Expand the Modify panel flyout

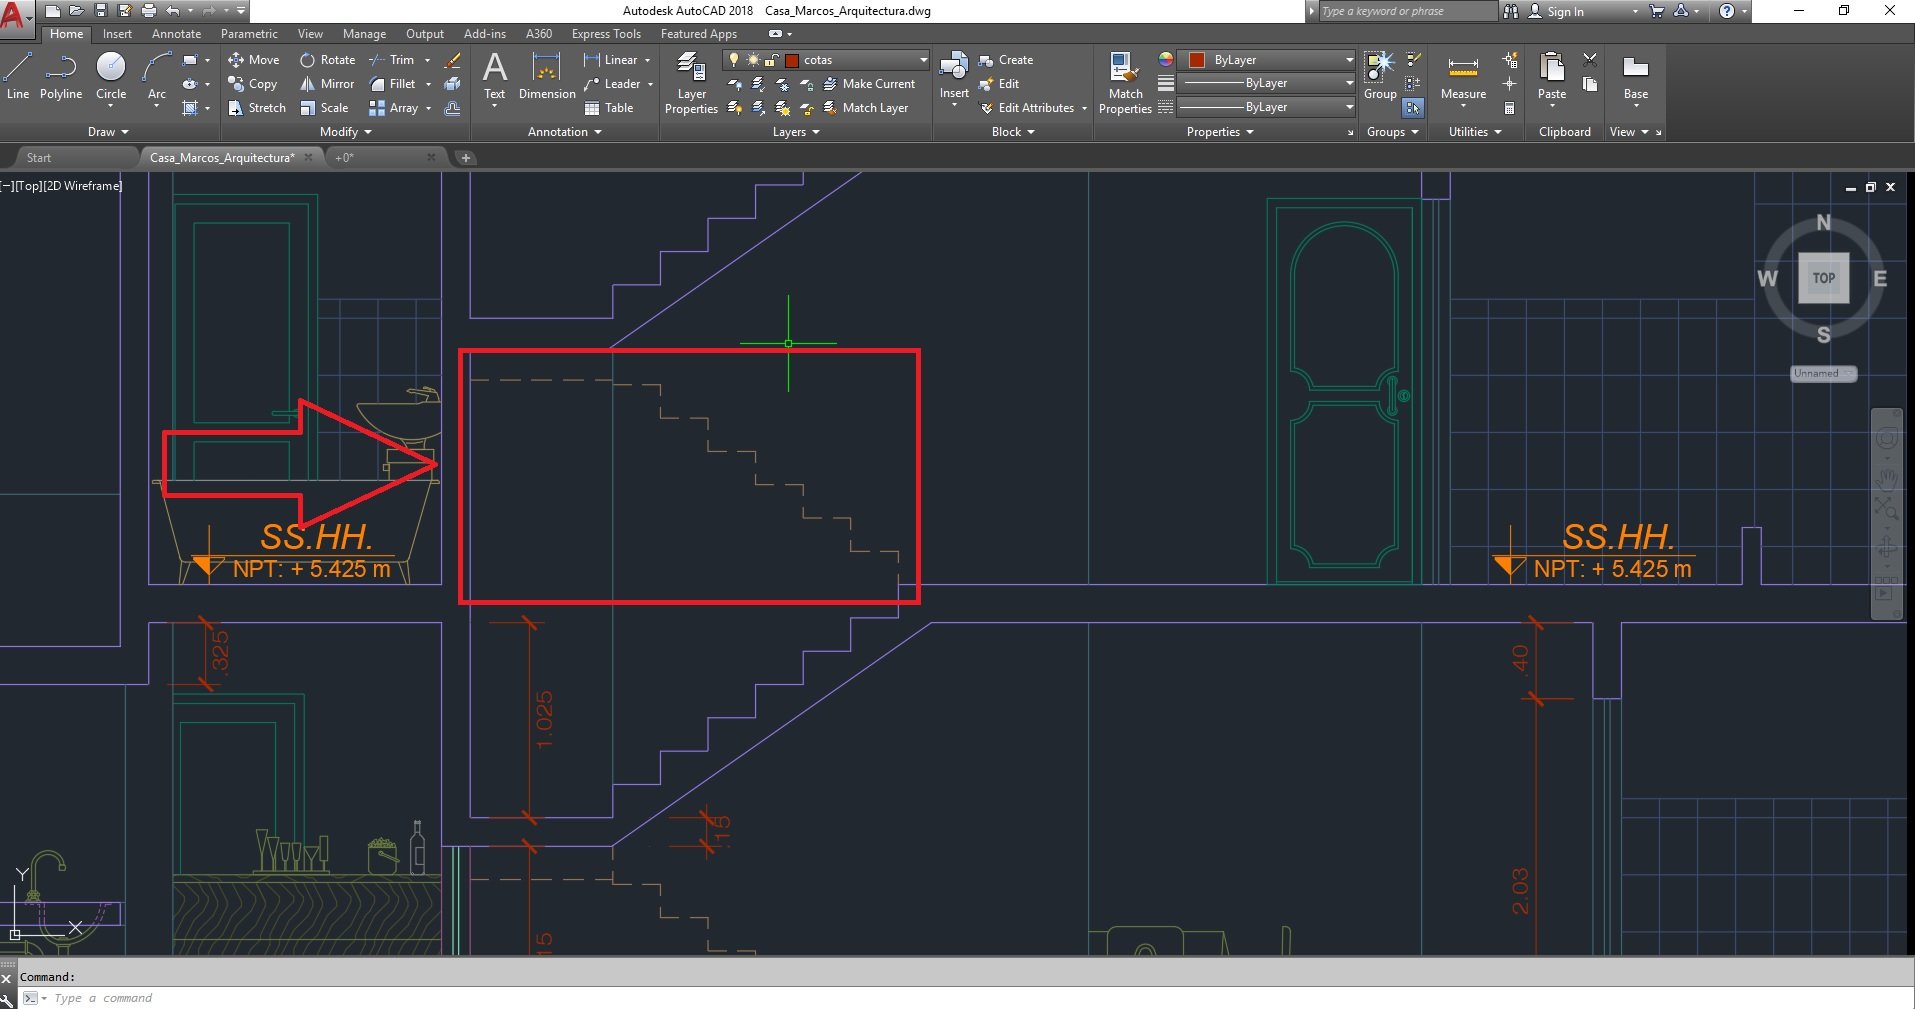(x=346, y=132)
